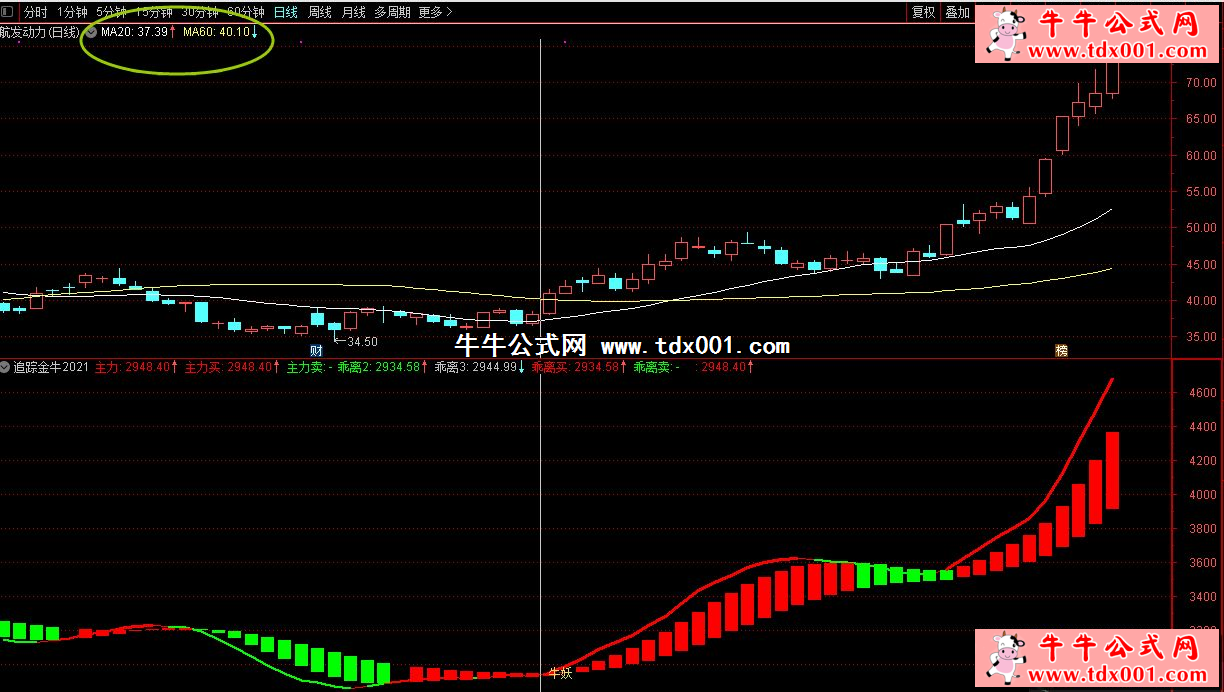
Task: Click the 3400 indicator axis label
Action: tap(1202, 598)
